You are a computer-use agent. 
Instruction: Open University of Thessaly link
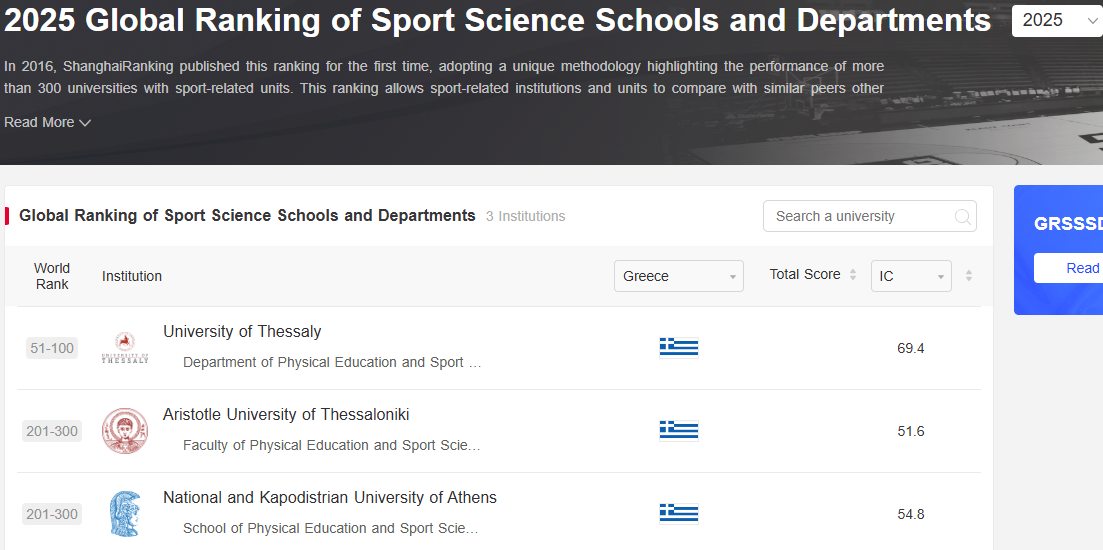point(242,331)
